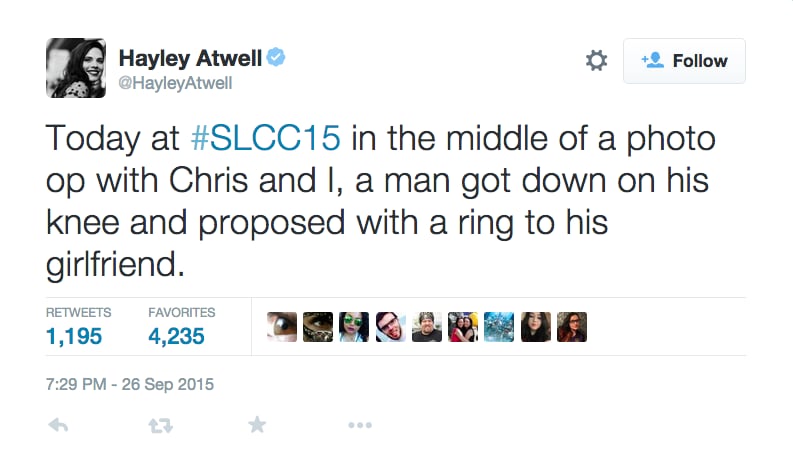The width and height of the screenshot is (793, 475).
Task: Click the blue verified badge
Action: (276, 57)
